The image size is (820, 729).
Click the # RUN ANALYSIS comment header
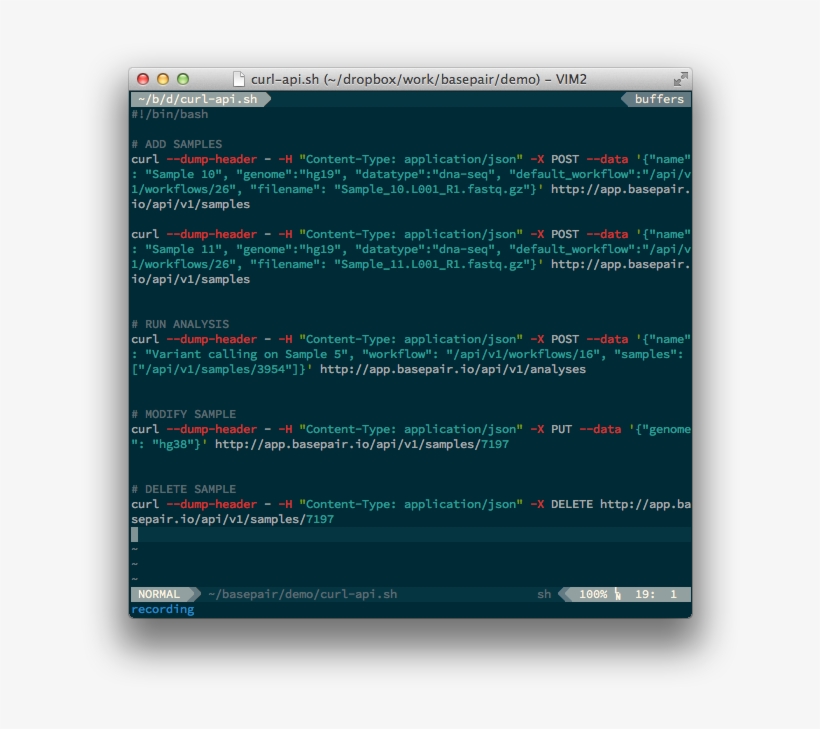coord(182,324)
